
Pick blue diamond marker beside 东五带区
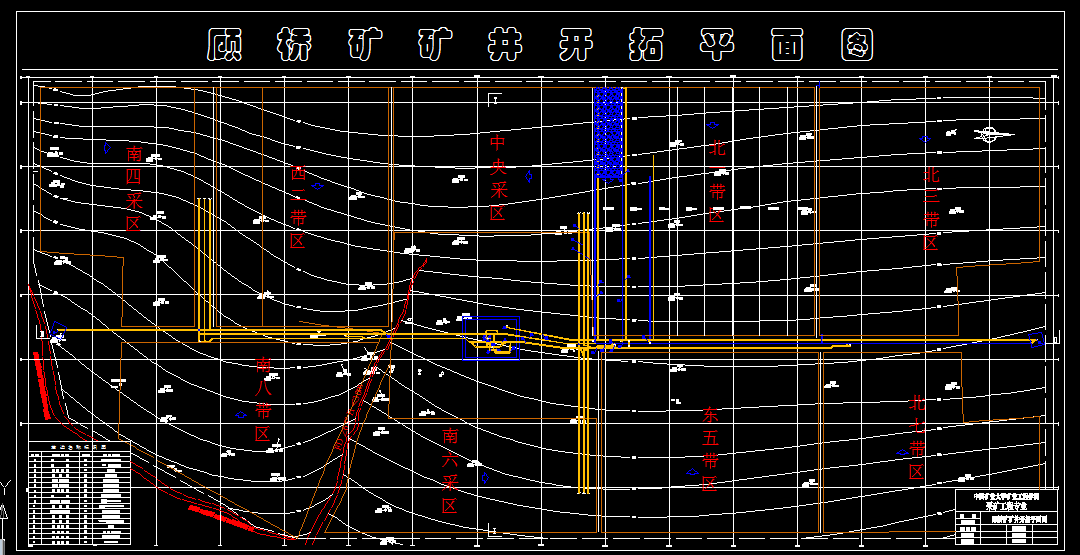click(x=692, y=472)
